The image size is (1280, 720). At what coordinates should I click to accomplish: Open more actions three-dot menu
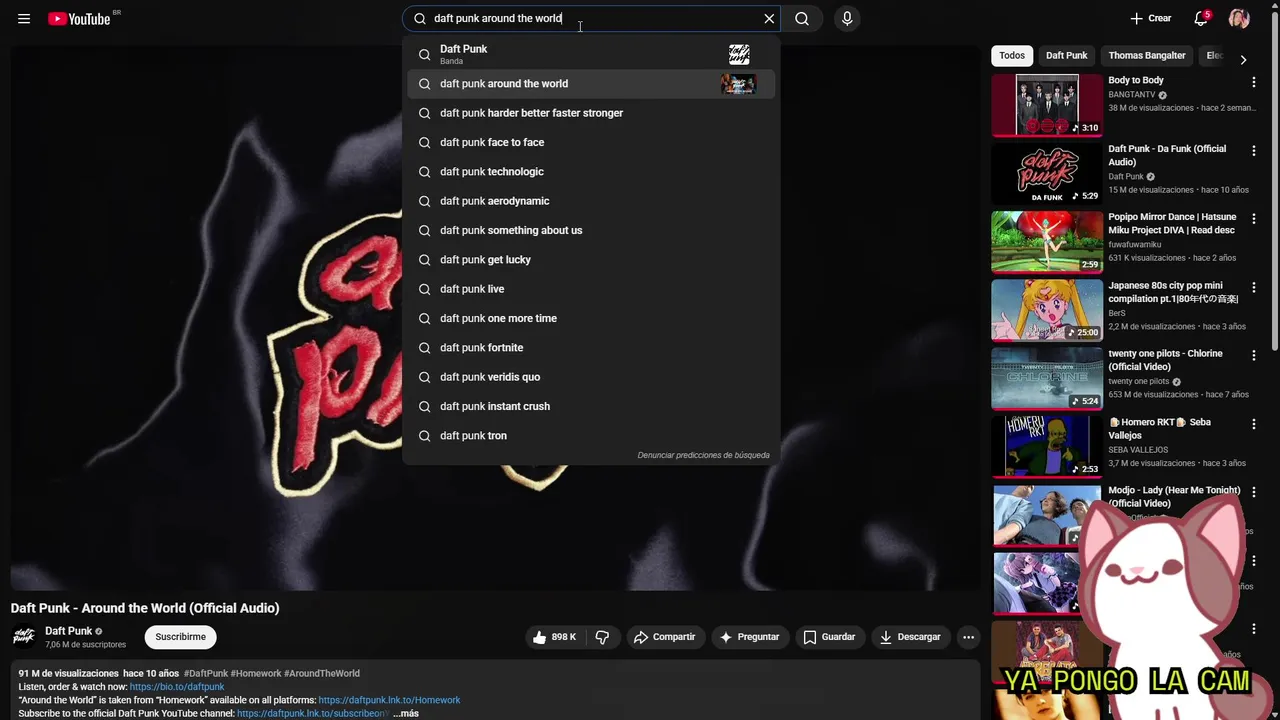coord(968,637)
